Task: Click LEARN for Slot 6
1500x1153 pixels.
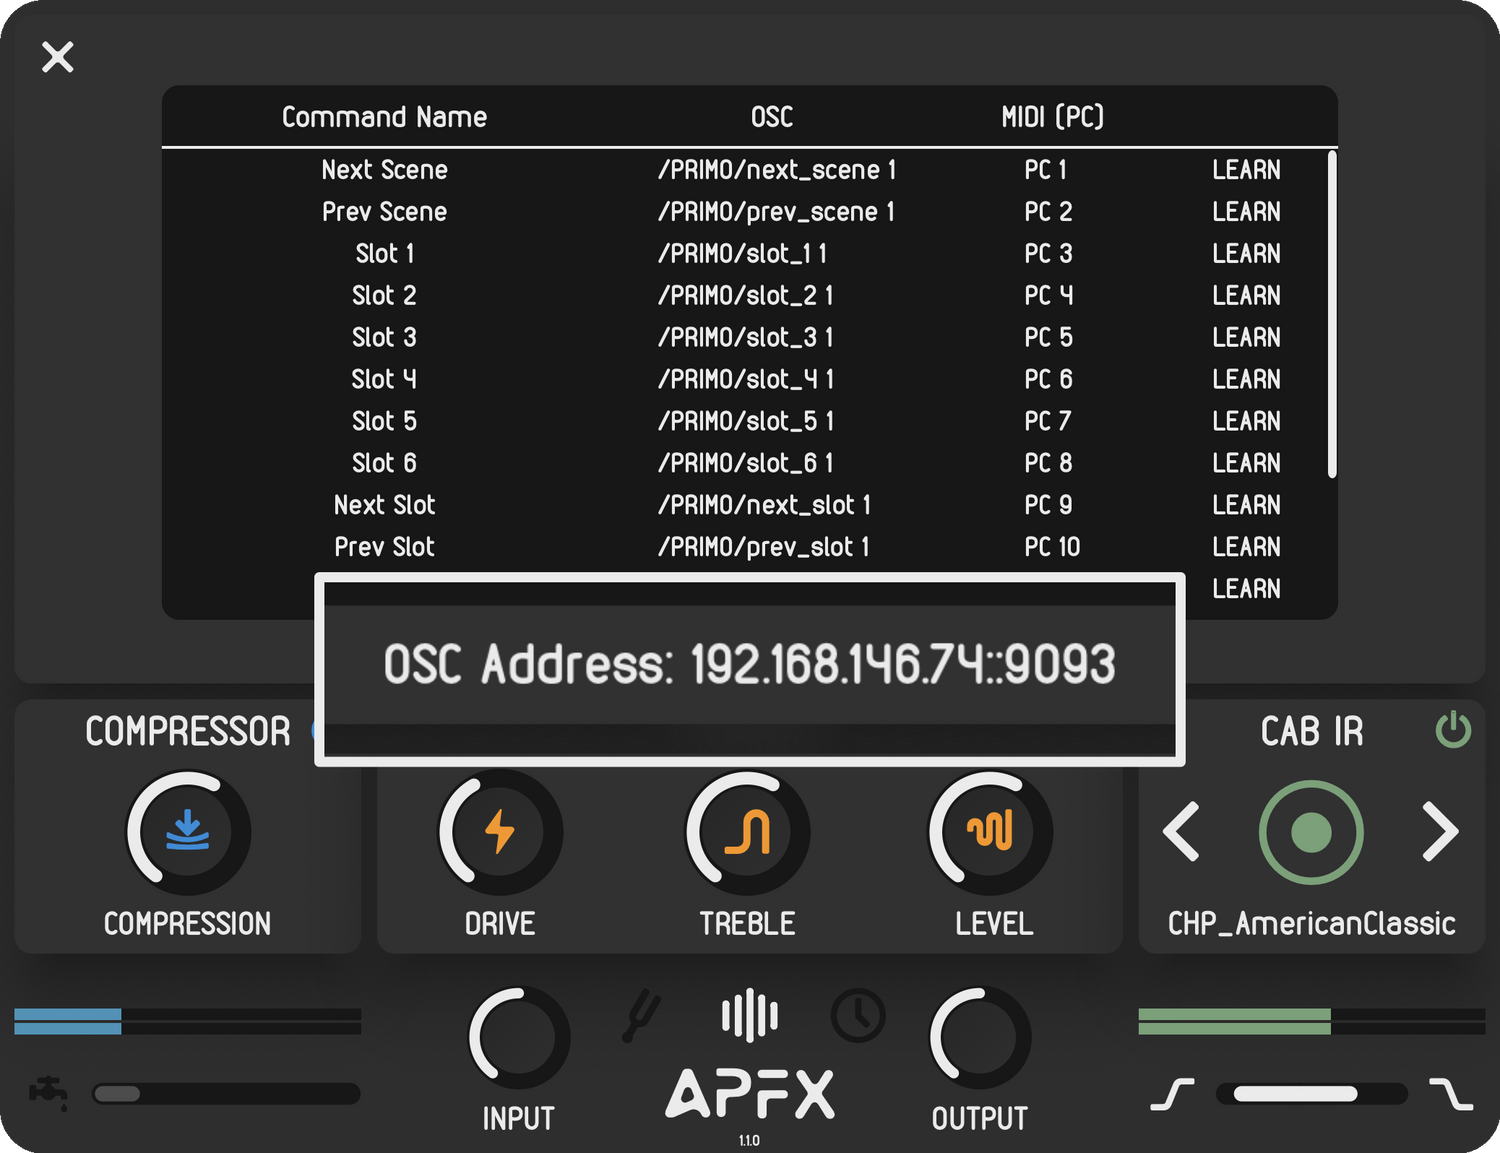Action: pos(1246,464)
